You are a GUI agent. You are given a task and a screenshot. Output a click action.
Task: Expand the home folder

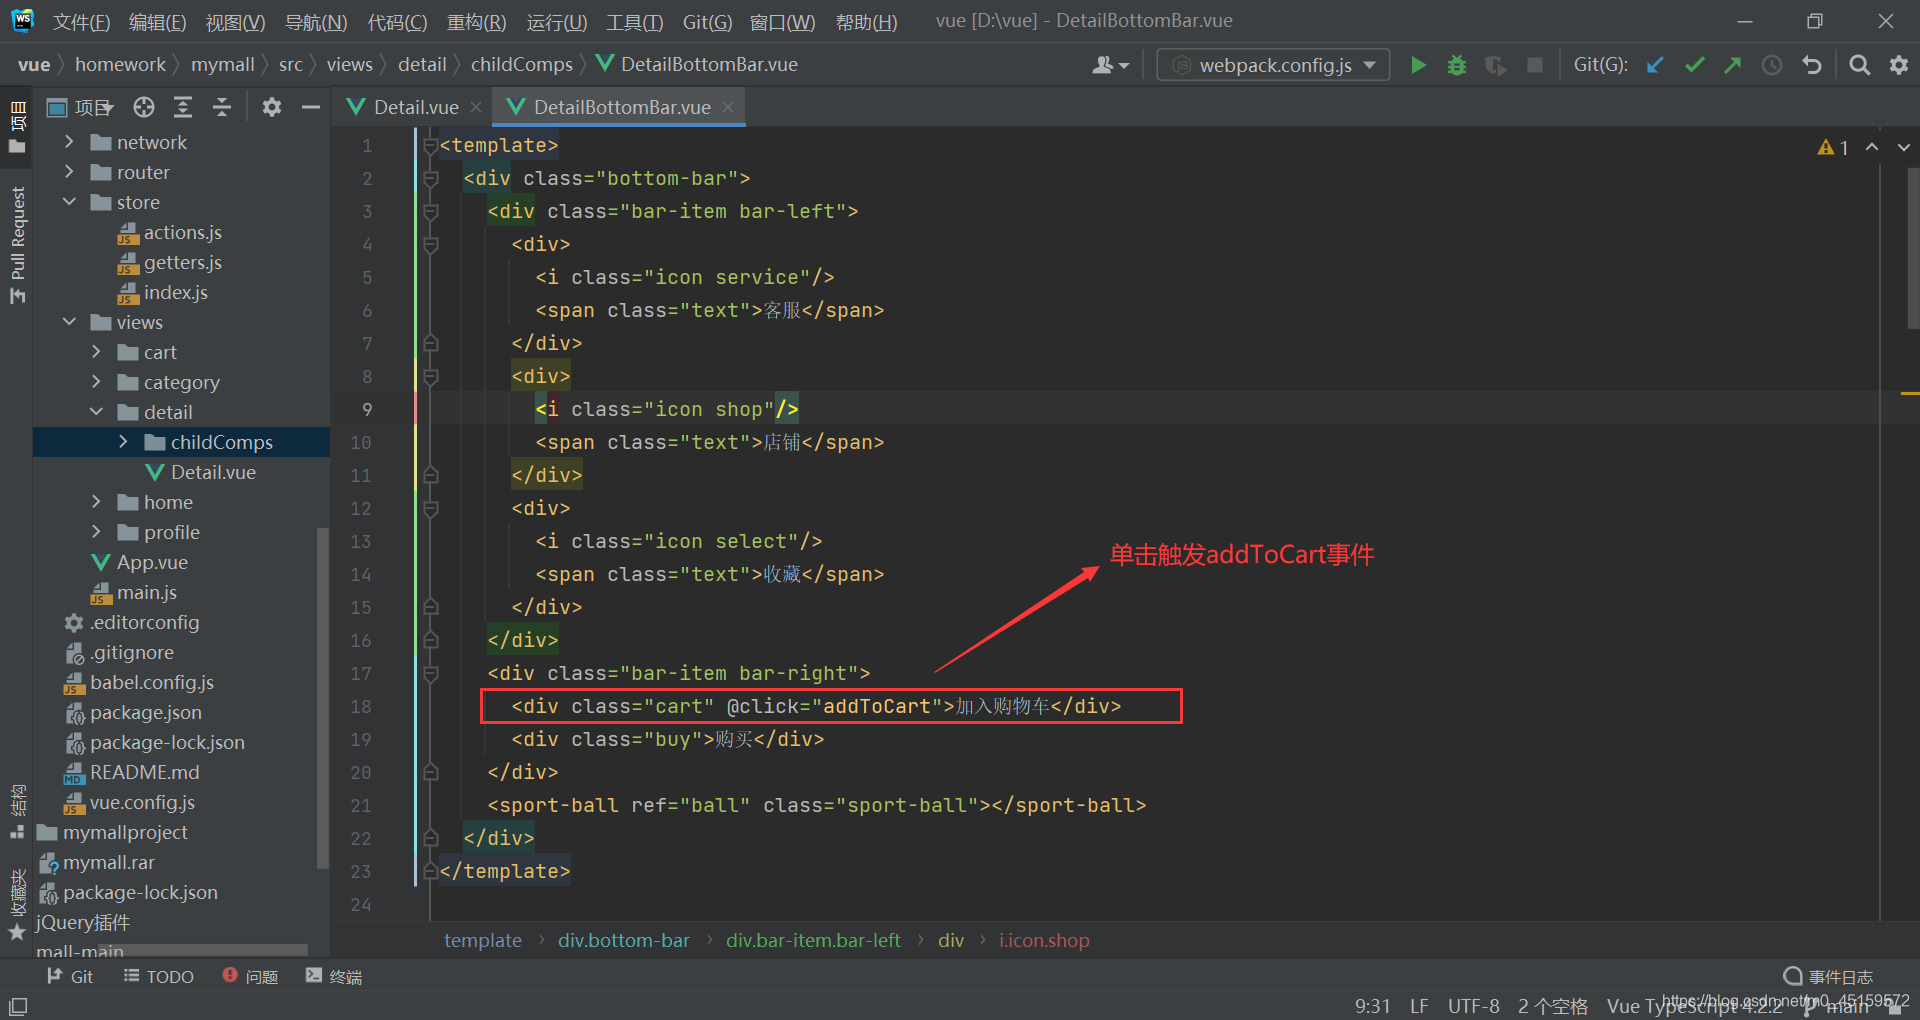(x=96, y=502)
